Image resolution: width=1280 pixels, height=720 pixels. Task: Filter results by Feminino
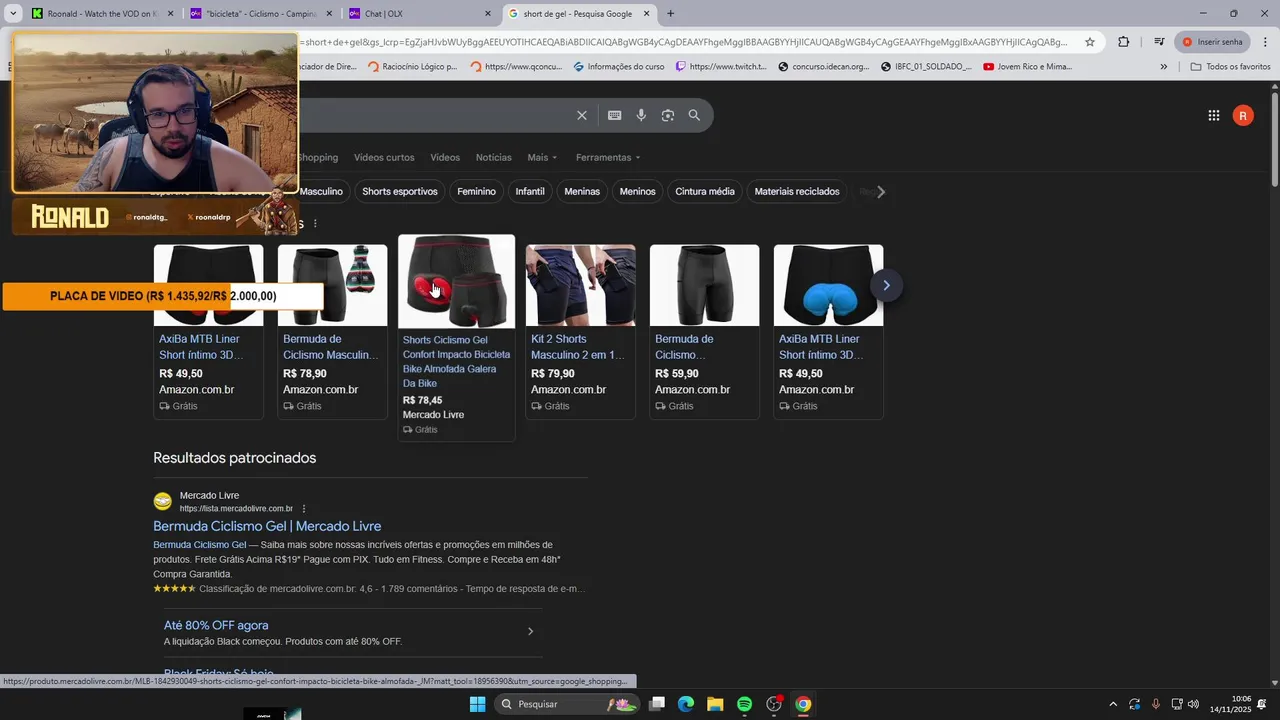[476, 191]
